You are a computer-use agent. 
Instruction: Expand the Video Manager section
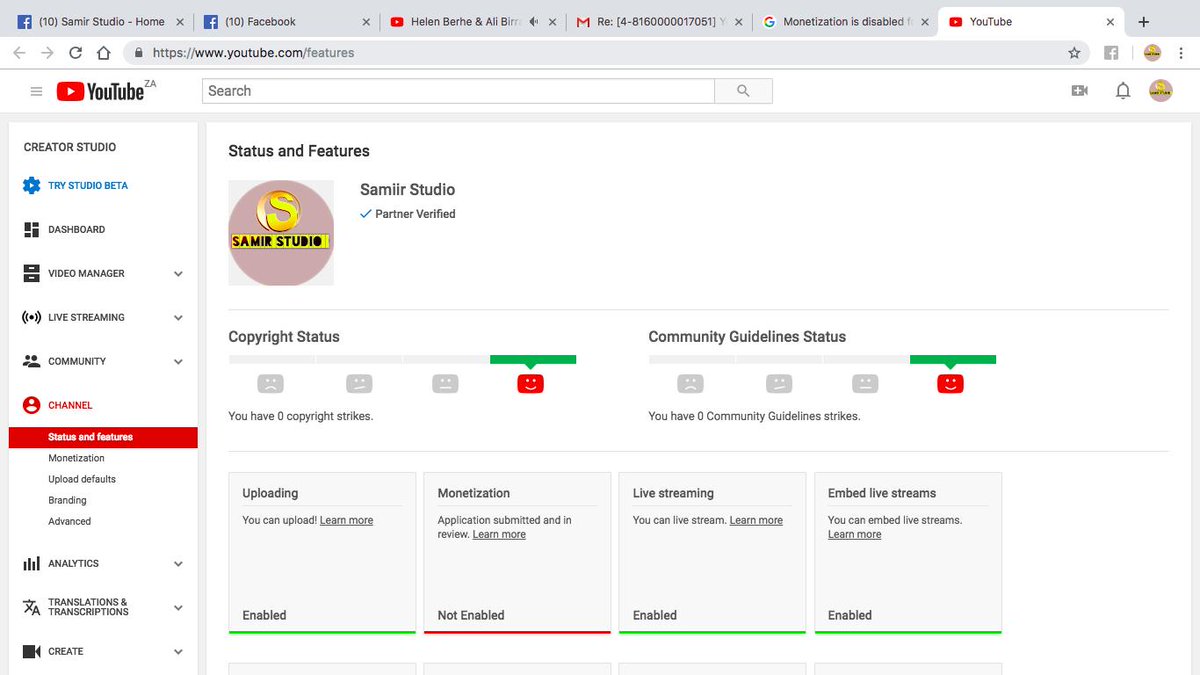pyautogui.click(x=178, y=273)
